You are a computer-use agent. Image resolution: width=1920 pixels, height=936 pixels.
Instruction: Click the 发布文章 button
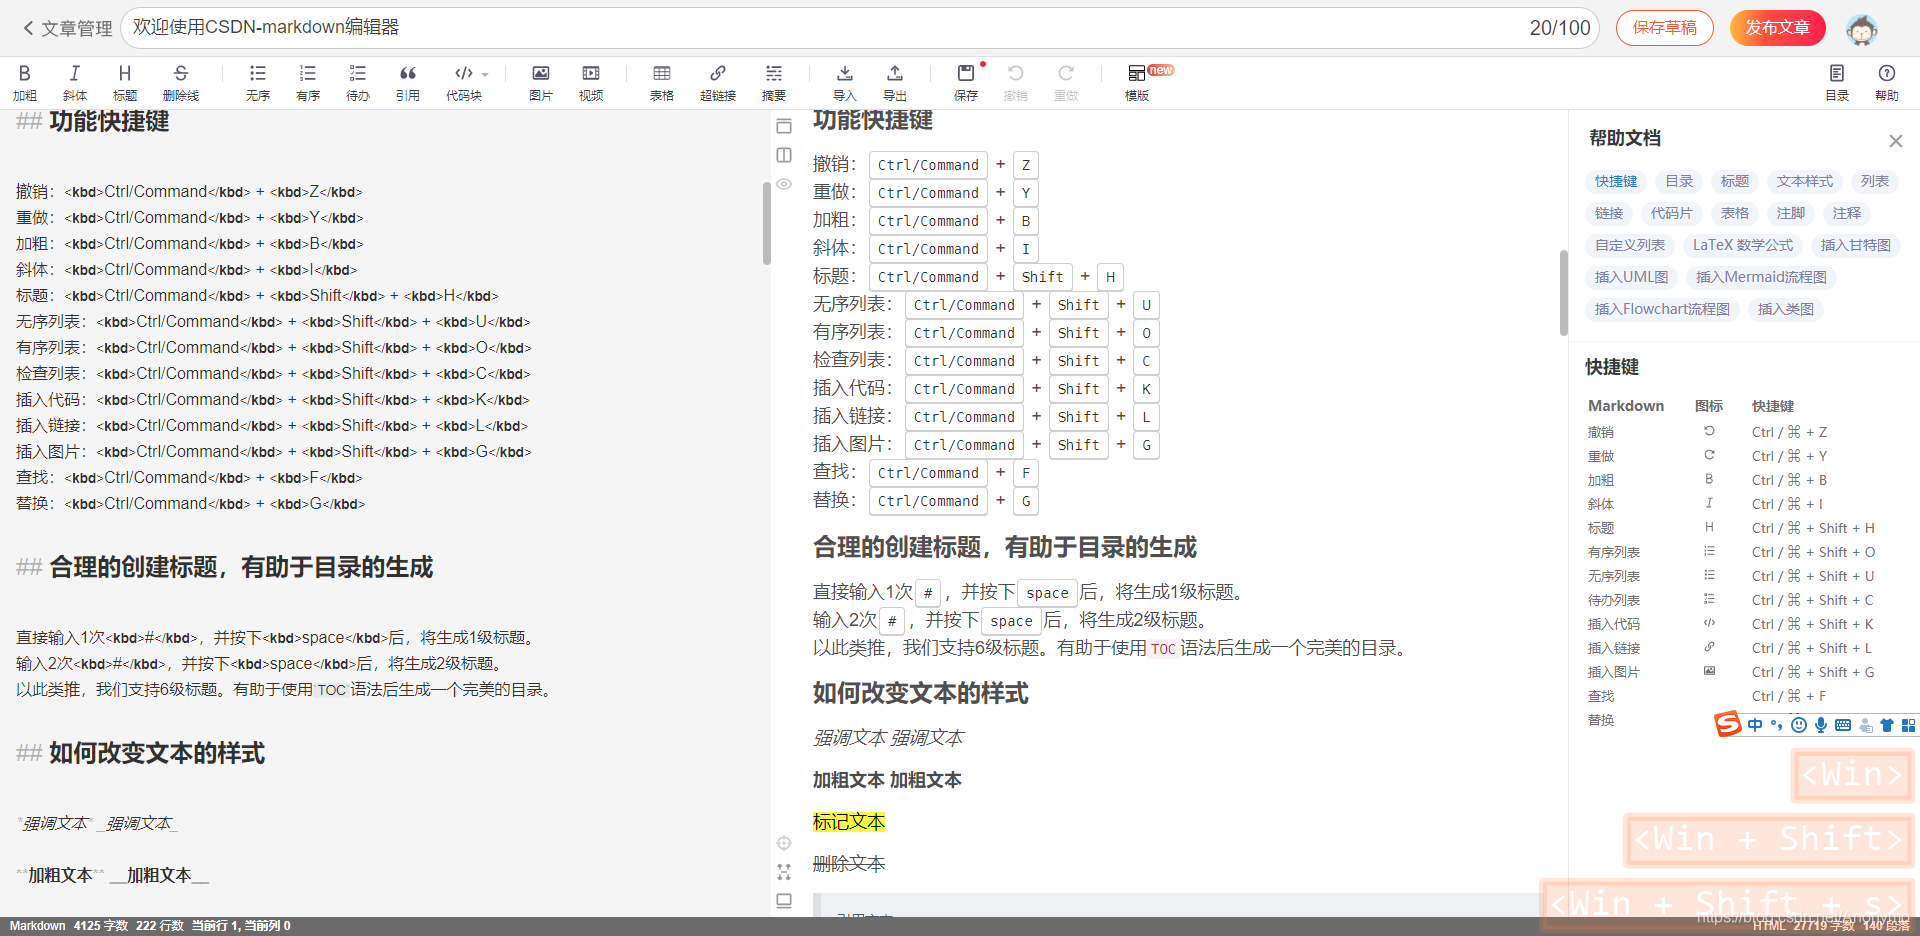click(1777, 28)
